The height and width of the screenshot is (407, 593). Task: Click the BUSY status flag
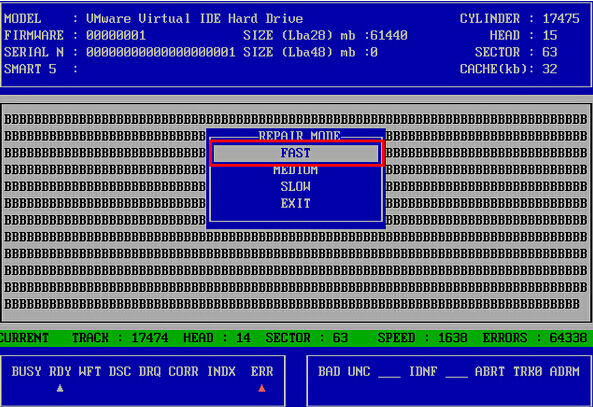[26, 371]
